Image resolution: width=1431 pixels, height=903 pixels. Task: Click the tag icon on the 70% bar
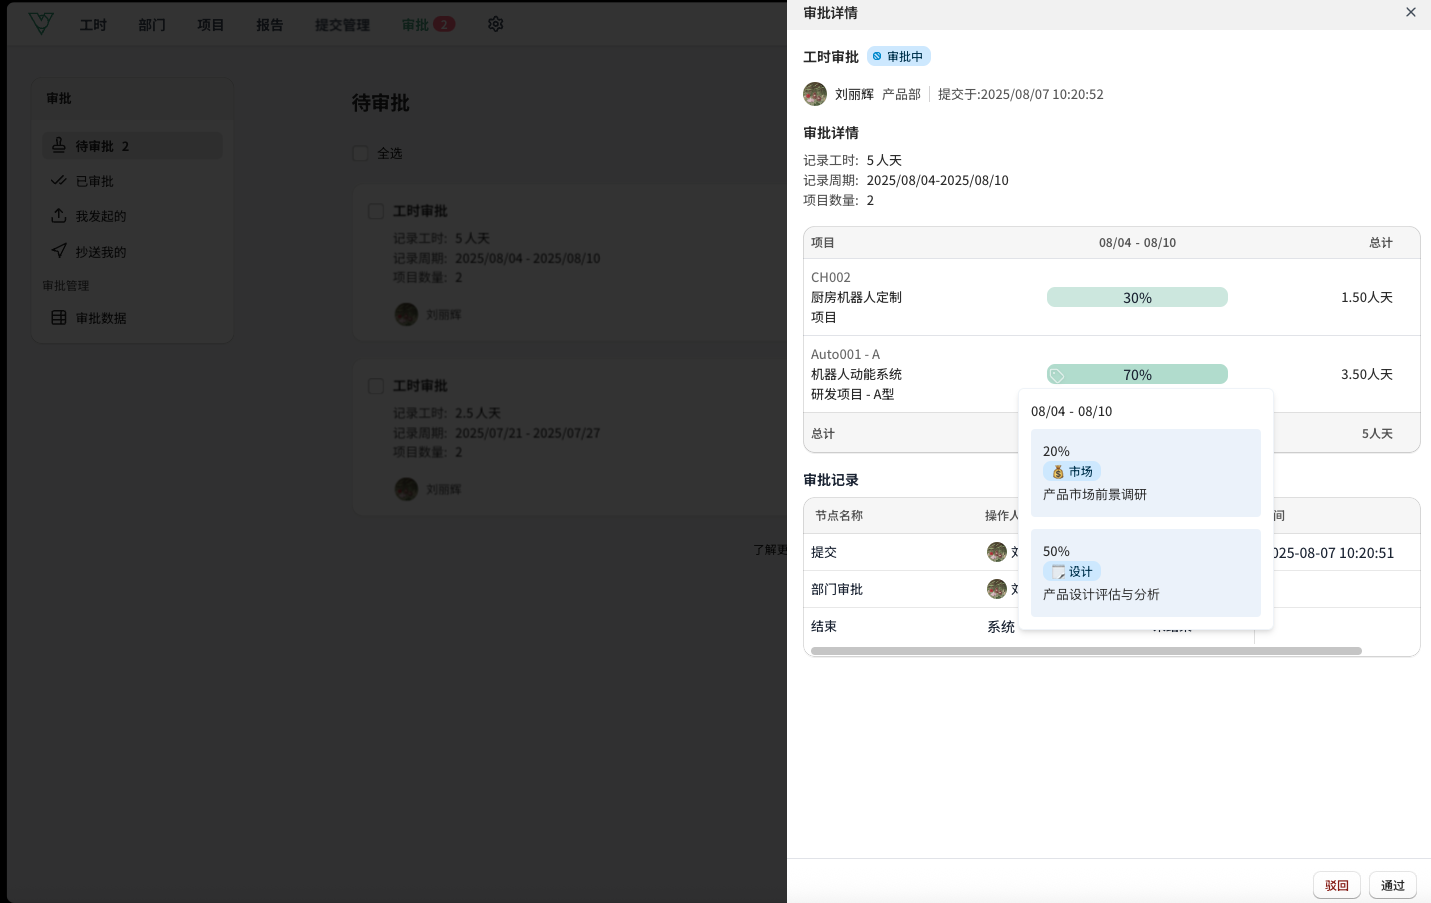(1057, 375)
